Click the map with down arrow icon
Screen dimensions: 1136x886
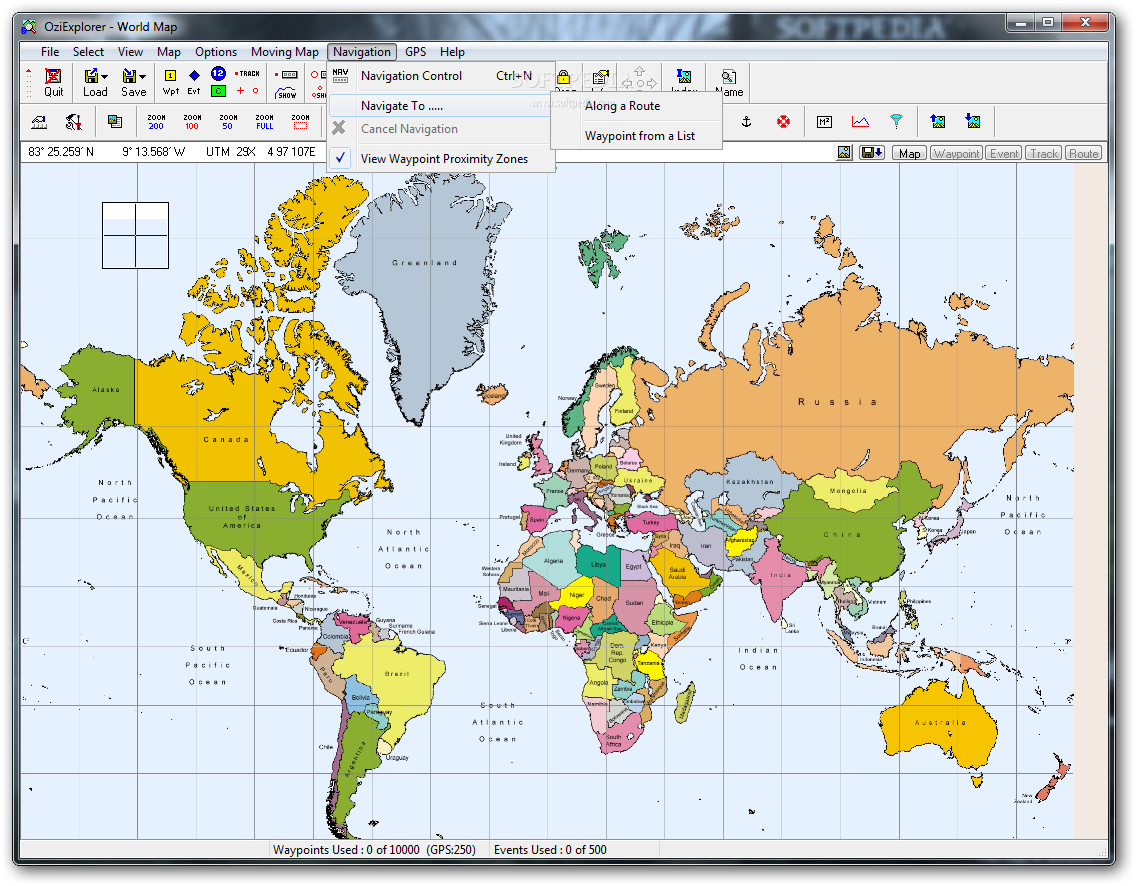973,122
